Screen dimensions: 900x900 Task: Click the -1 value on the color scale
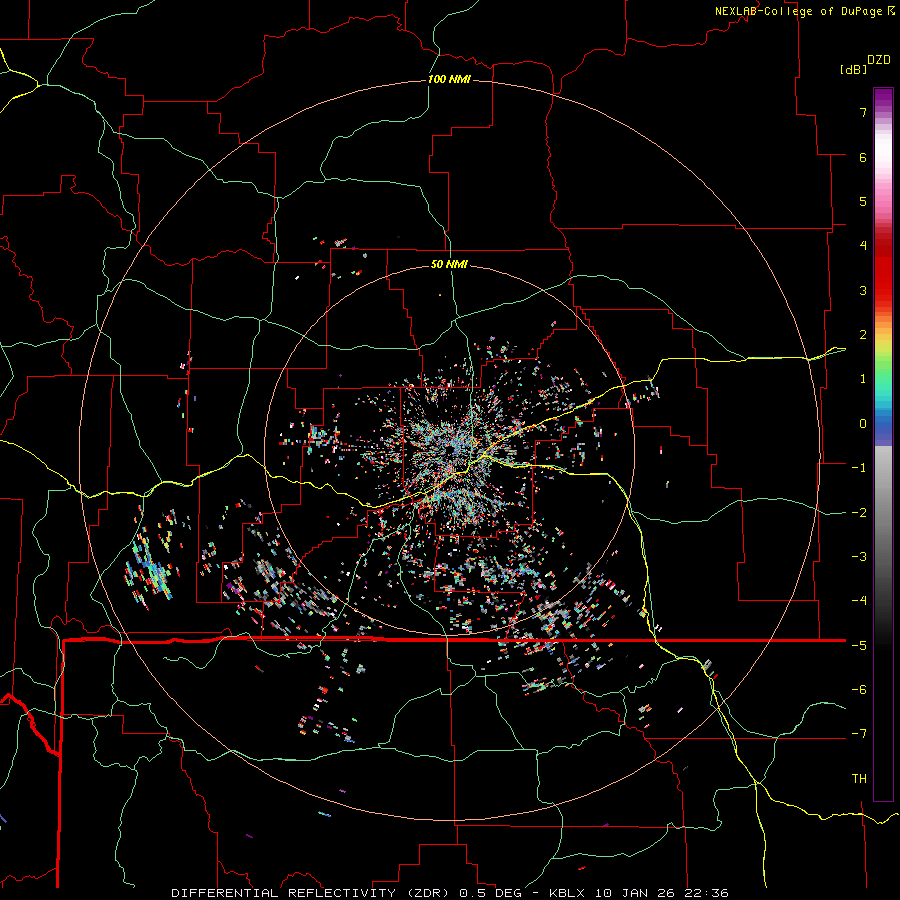tap(859, 468)
